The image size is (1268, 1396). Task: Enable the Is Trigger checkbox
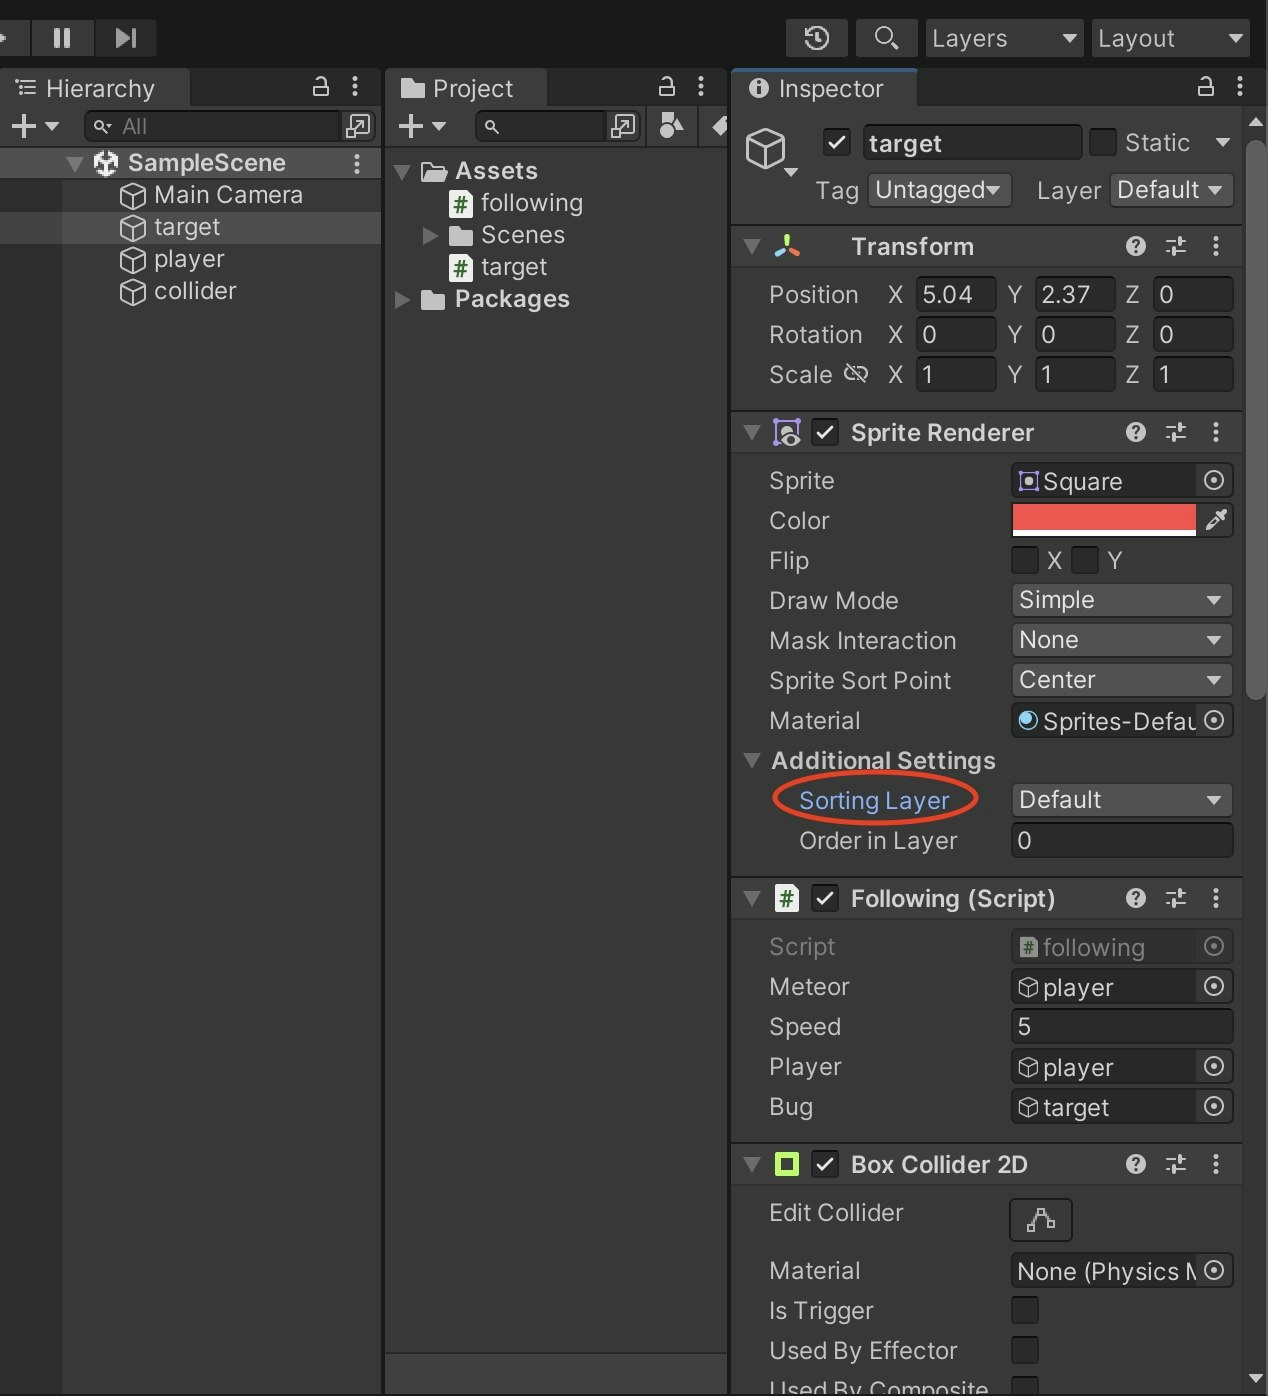point(1025,1310)
